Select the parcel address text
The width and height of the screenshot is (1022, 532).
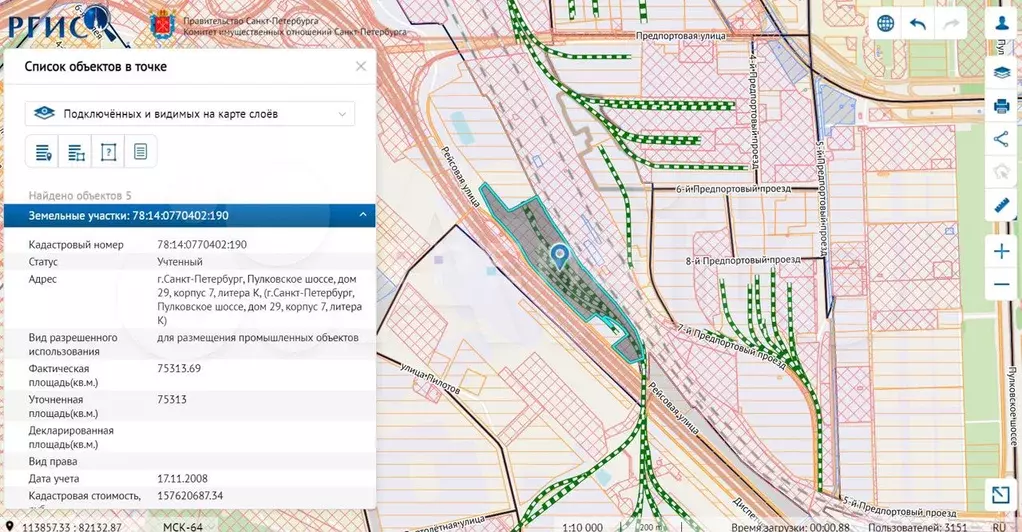pos(259,299)
